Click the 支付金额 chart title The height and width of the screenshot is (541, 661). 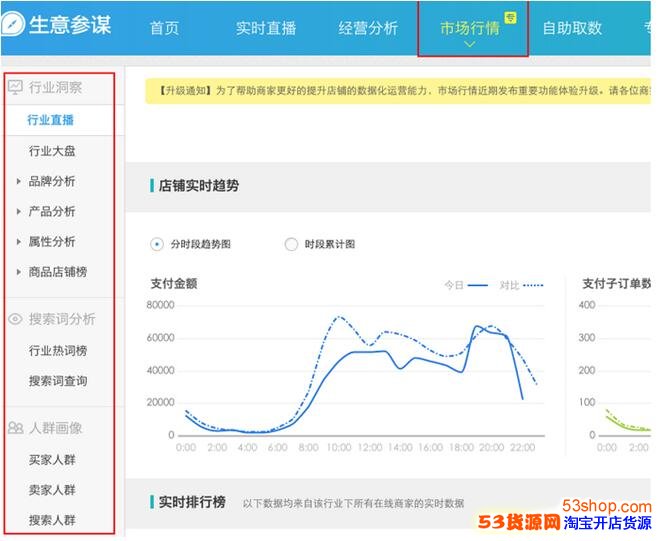(x=174, y=284)
